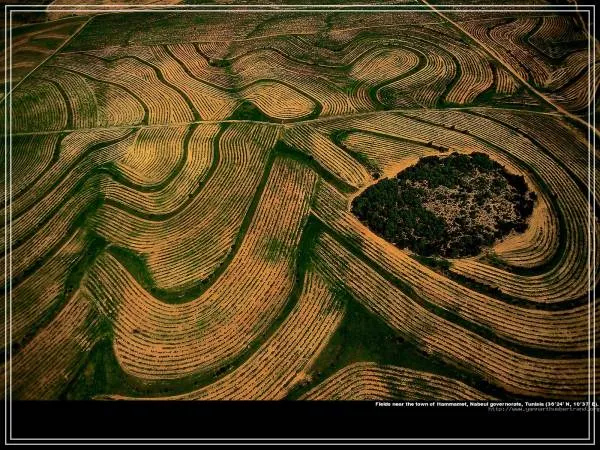Open the yannarthusbertrand.org website link
The width and height of the screenshot is (600, 450).
coord(543,409)
